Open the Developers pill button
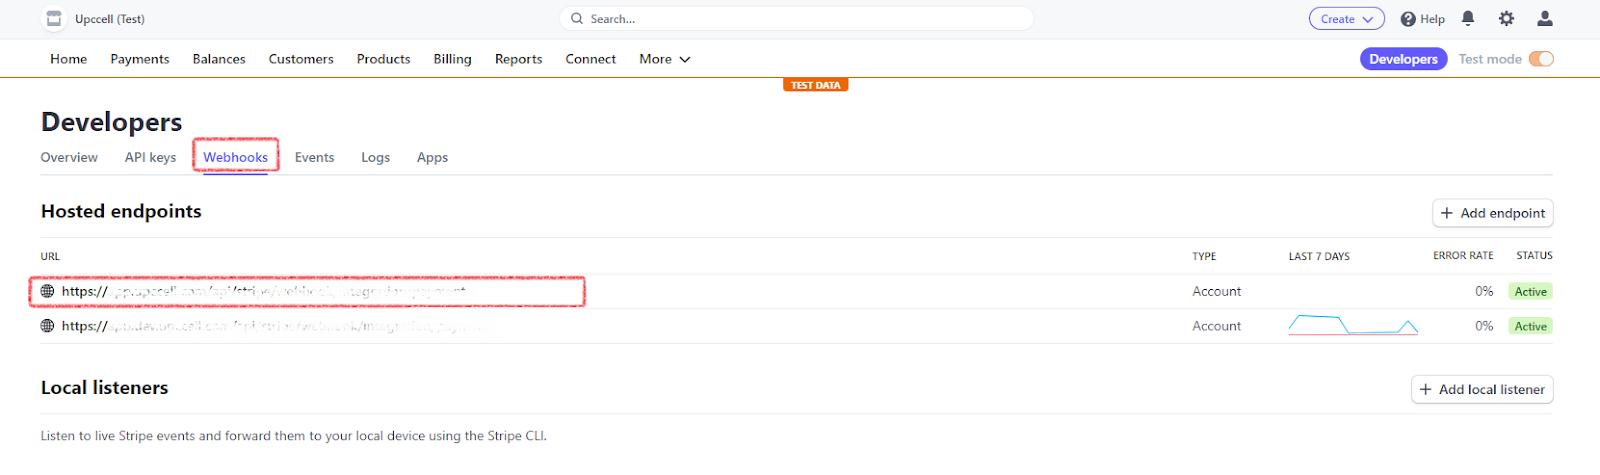This screenshot has width=1600, height=475. tap(1403, 59)
